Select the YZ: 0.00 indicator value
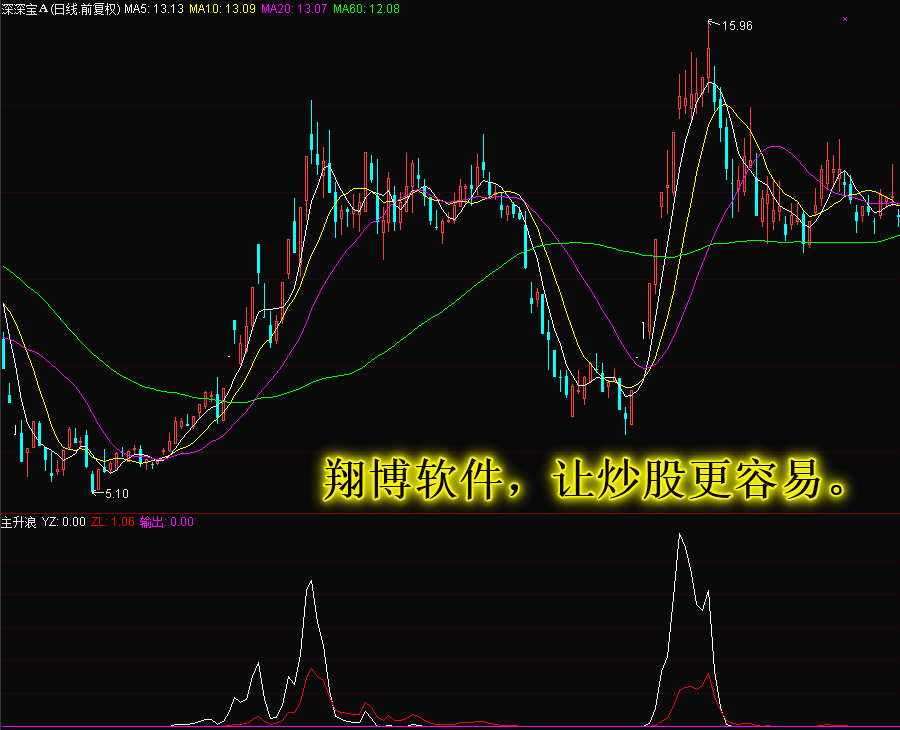 point(63,522)
